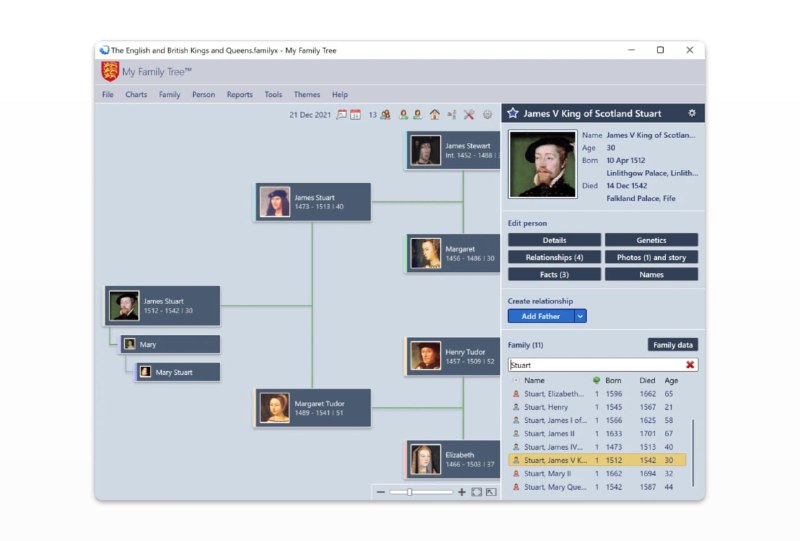Select James Stuart 1512 - 1542 tree node

(x=162, y=306)
